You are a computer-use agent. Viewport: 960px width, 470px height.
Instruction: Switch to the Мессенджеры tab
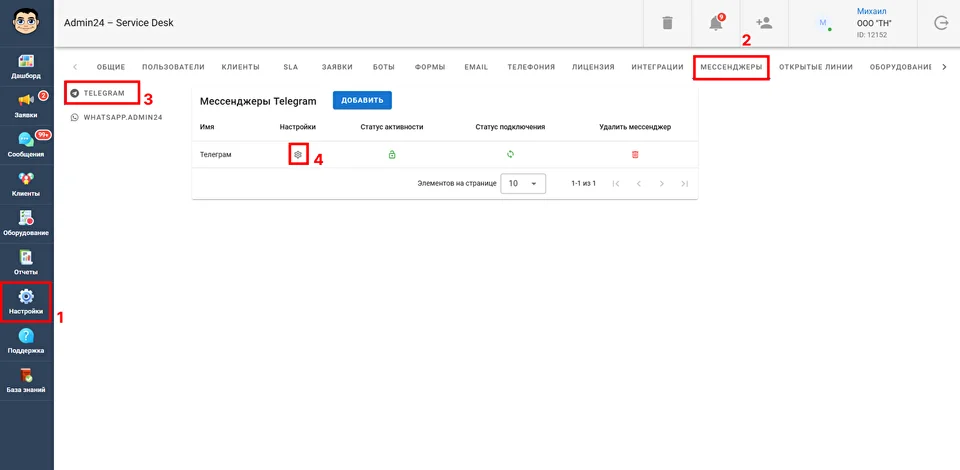click(x=732, y=67)
